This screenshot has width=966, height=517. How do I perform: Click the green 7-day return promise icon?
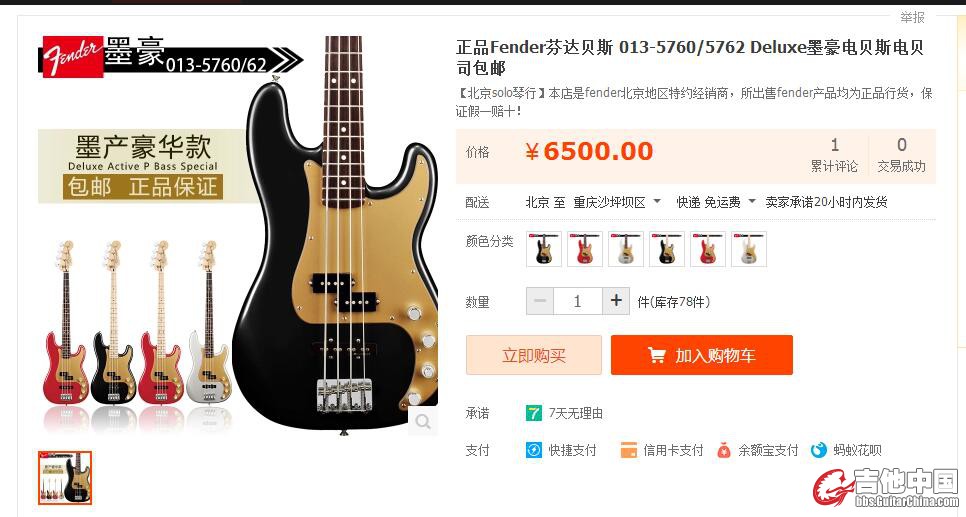point(534,413)
